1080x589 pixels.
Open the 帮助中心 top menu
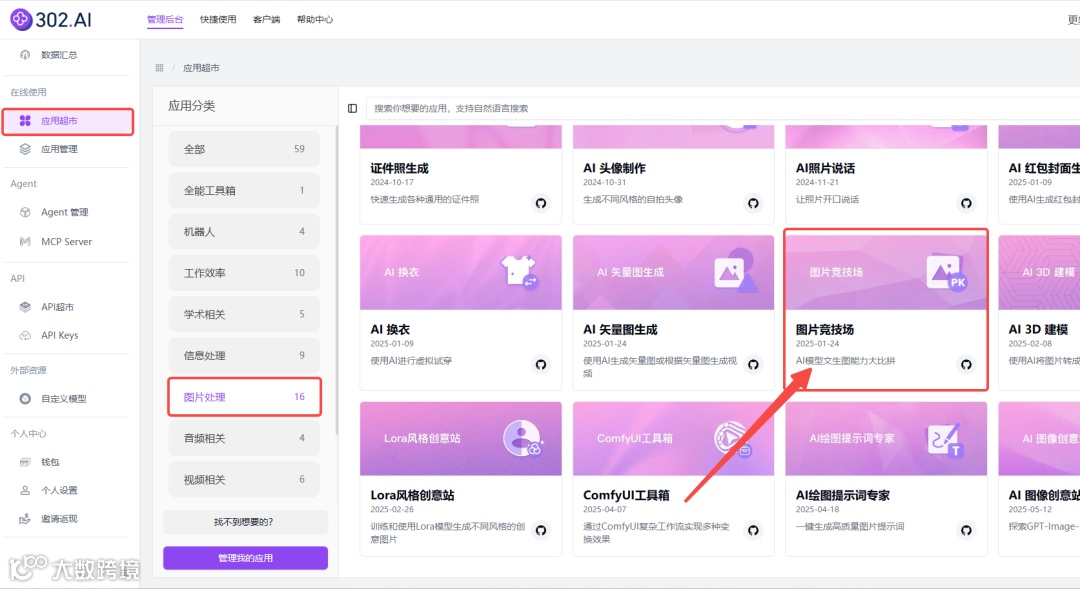[x=315, y=19]
